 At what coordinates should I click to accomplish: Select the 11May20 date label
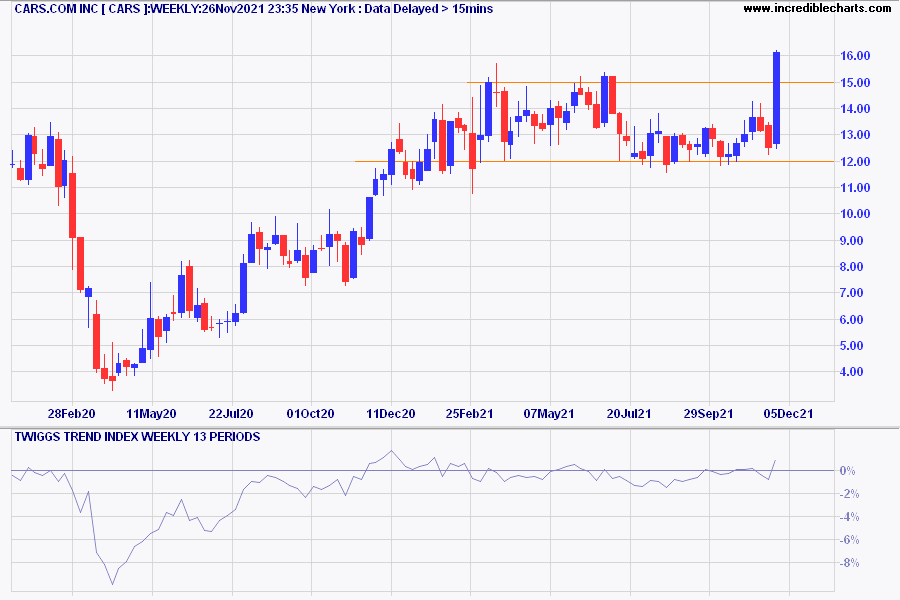tap(152, 413)
